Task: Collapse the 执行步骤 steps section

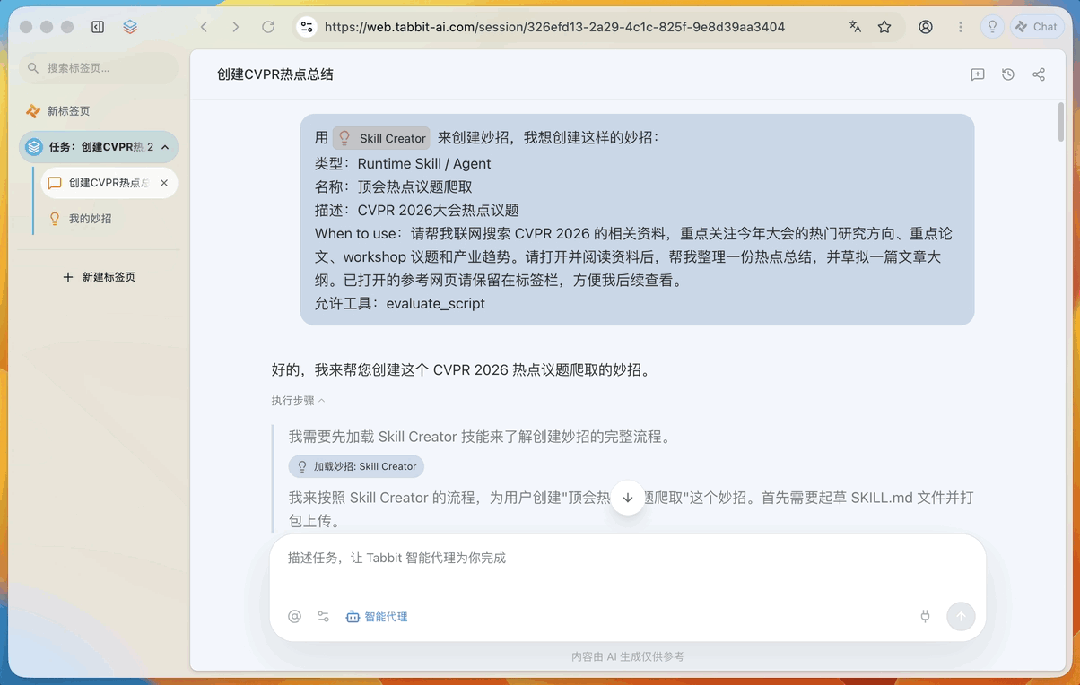Action: [x=298, y=400]
